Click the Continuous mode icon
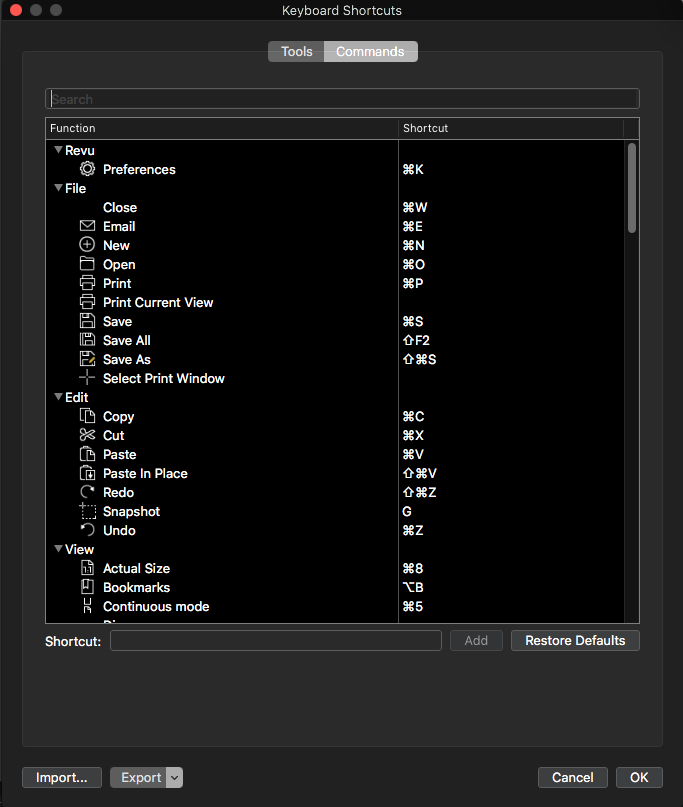Viewport: 683px width, 807px height. click(87, 606)
